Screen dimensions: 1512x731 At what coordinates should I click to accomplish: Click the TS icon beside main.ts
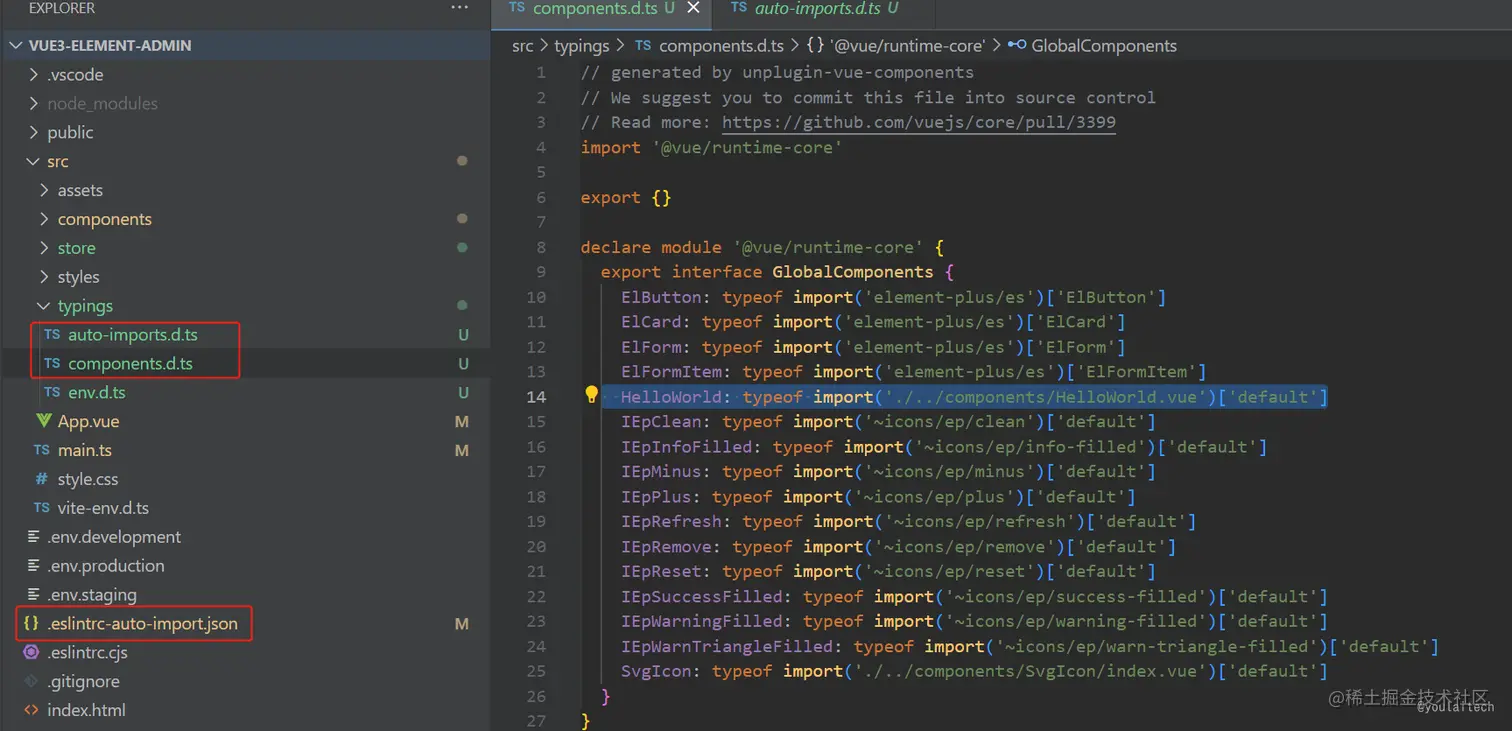click(x=42, y=450)
